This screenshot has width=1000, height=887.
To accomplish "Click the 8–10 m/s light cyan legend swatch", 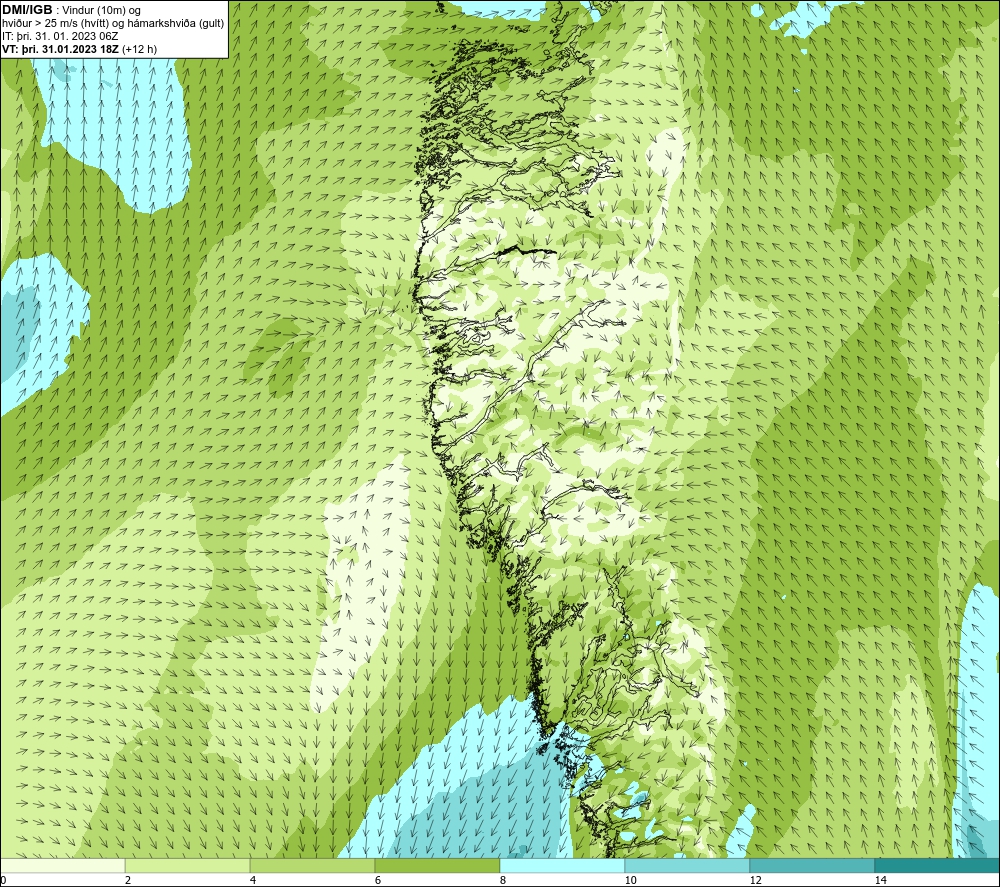I will coord(562,865).
